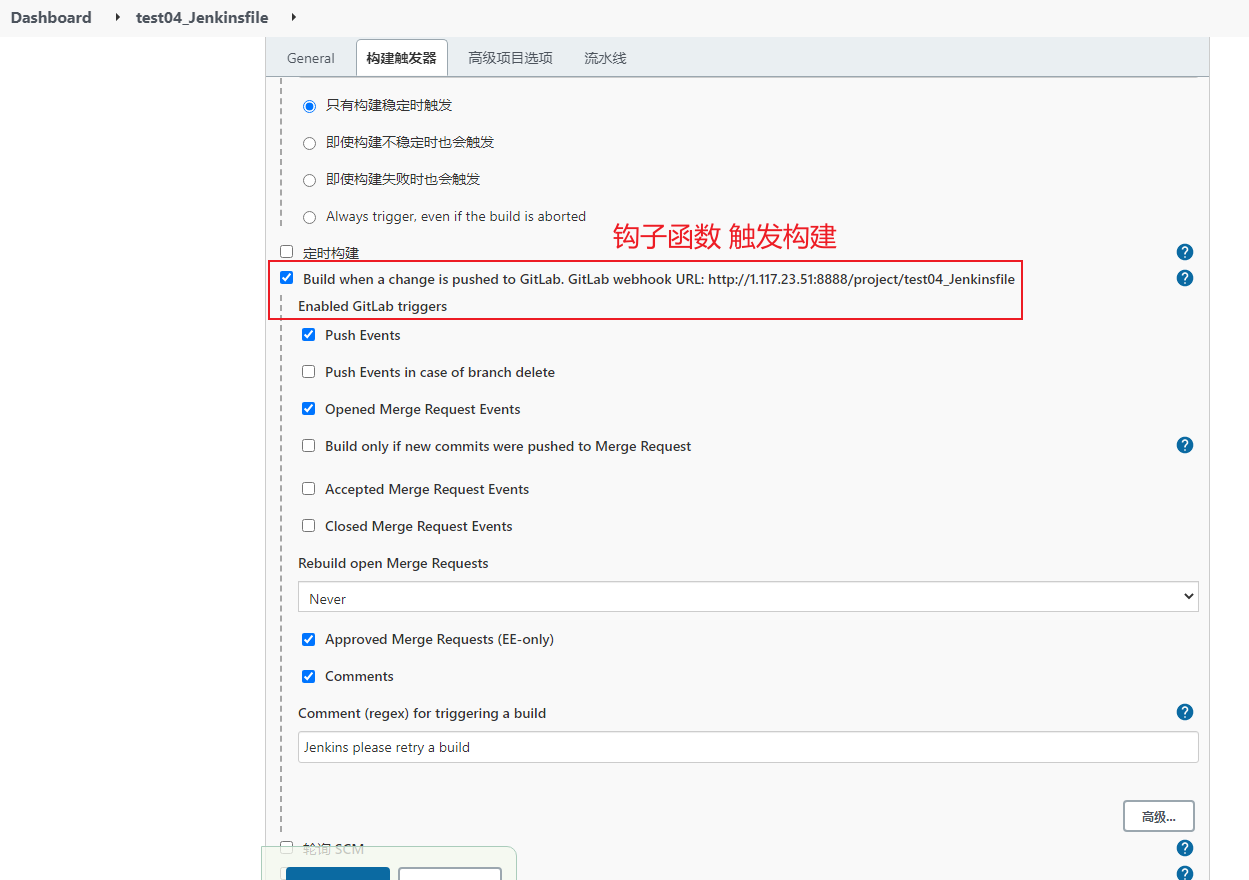Image resolution: width=1249 pixels, height=880 pixels.
Task: Open help for Build only if new commits
Action: 1185,445
